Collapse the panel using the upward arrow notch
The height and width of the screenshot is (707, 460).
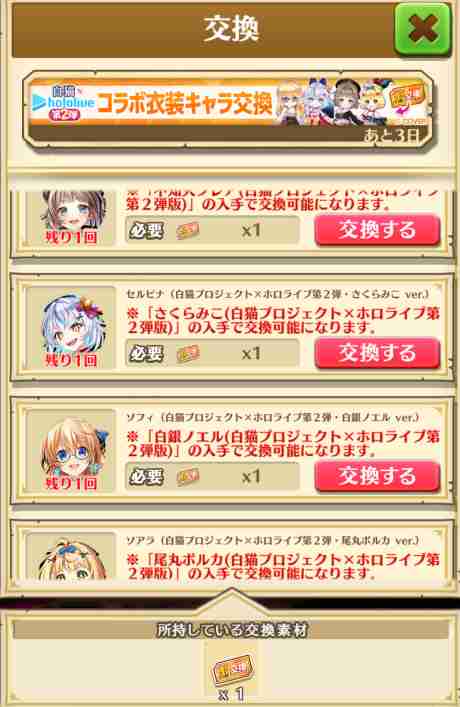(x=231, y=597)
